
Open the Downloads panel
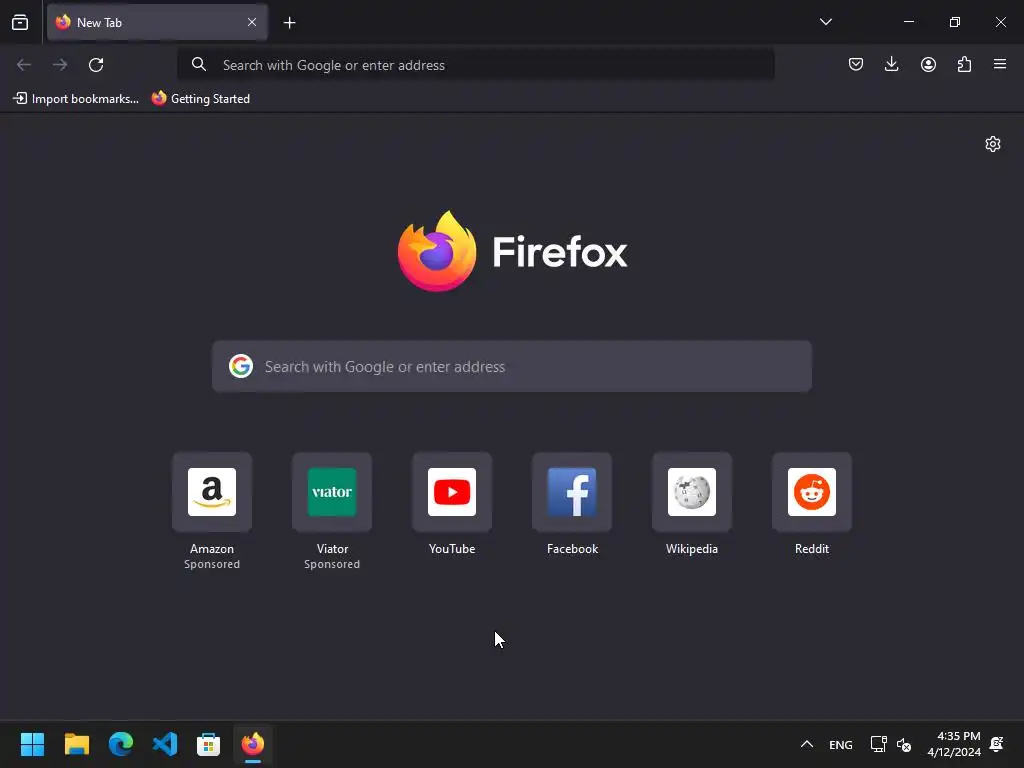[891, 64]
